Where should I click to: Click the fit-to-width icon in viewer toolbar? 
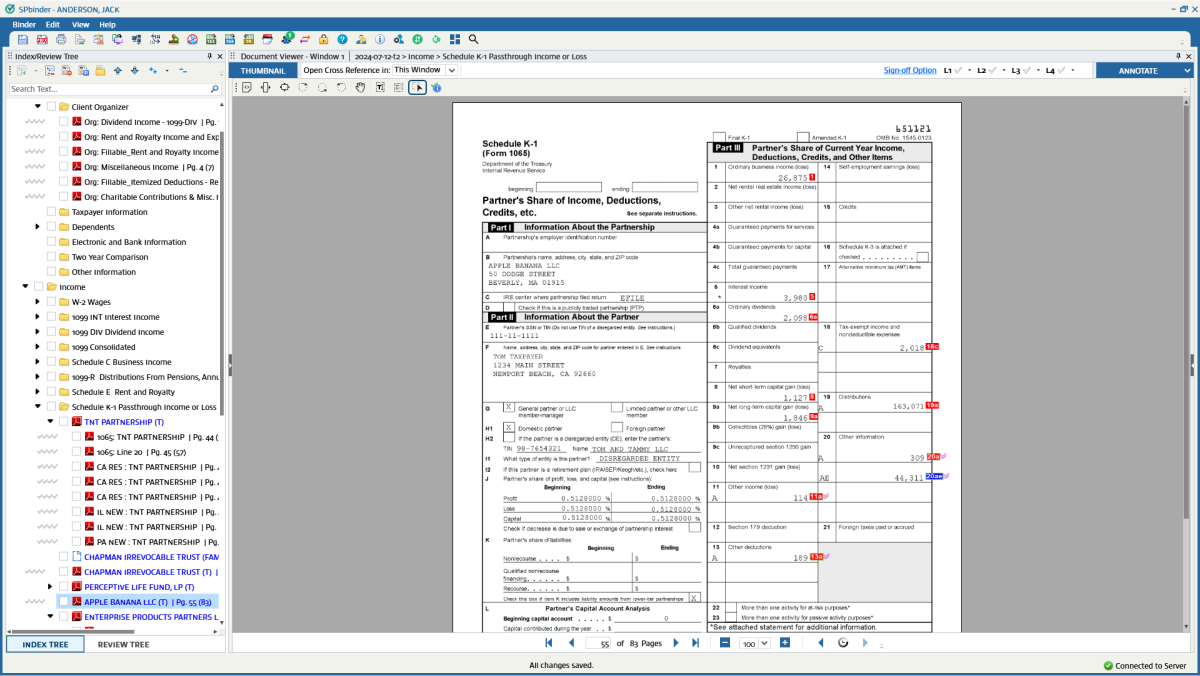[266, 88]
